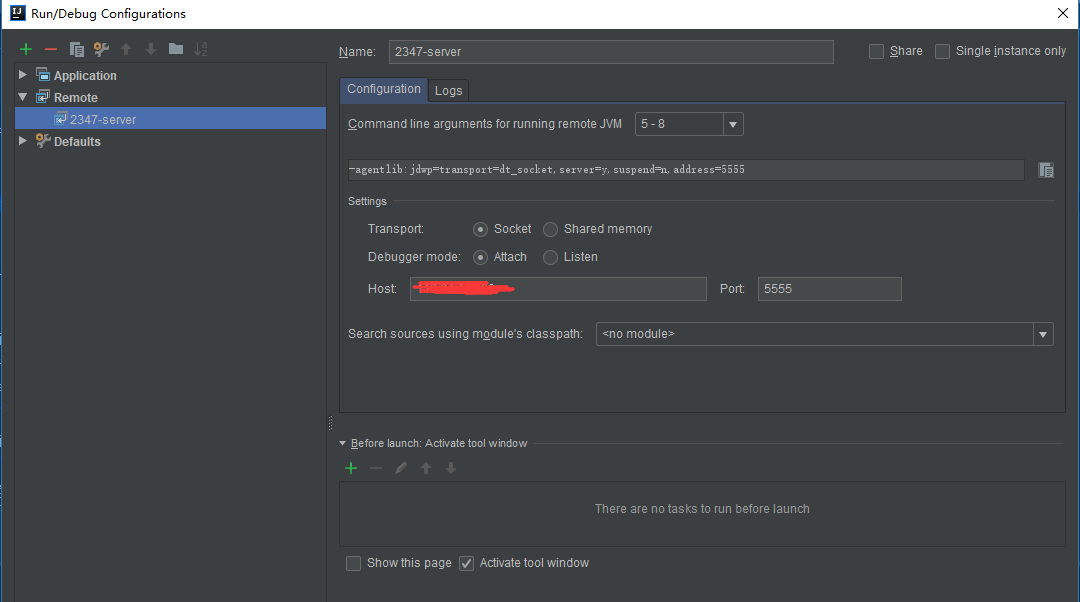
Task: Close the Run/Debug Configurations dialog
Action: pos(1062,13)
